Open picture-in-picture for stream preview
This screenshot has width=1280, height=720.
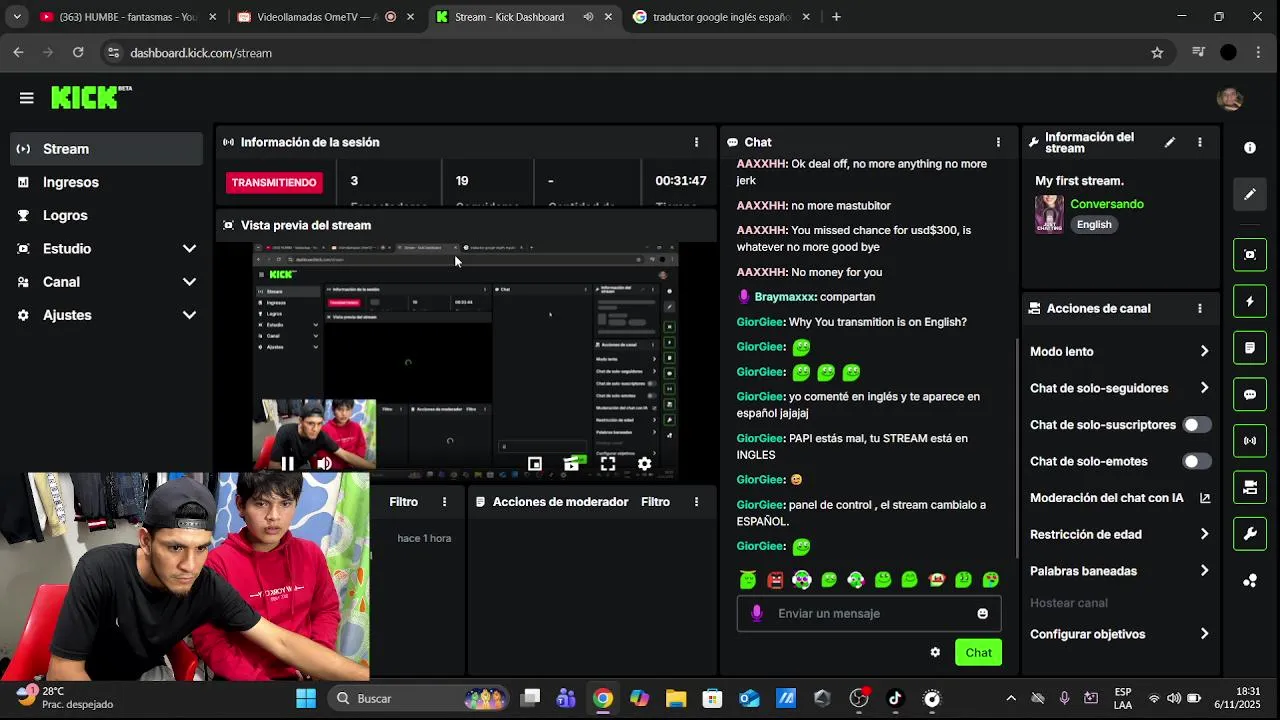[535, 463]
